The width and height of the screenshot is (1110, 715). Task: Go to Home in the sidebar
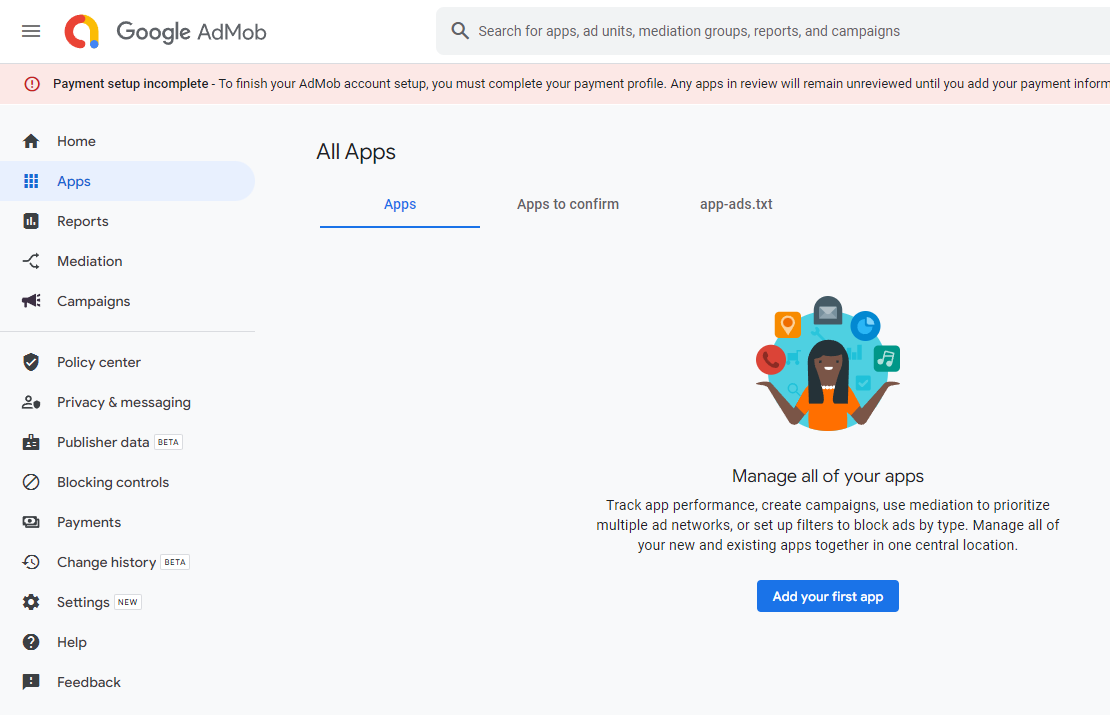[127, 141]
